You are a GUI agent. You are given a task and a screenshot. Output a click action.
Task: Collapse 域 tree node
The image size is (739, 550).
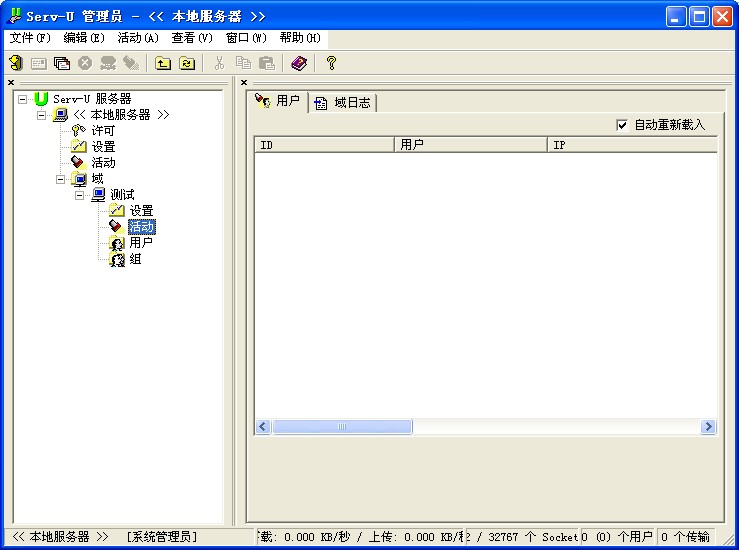tap(60, 179)
